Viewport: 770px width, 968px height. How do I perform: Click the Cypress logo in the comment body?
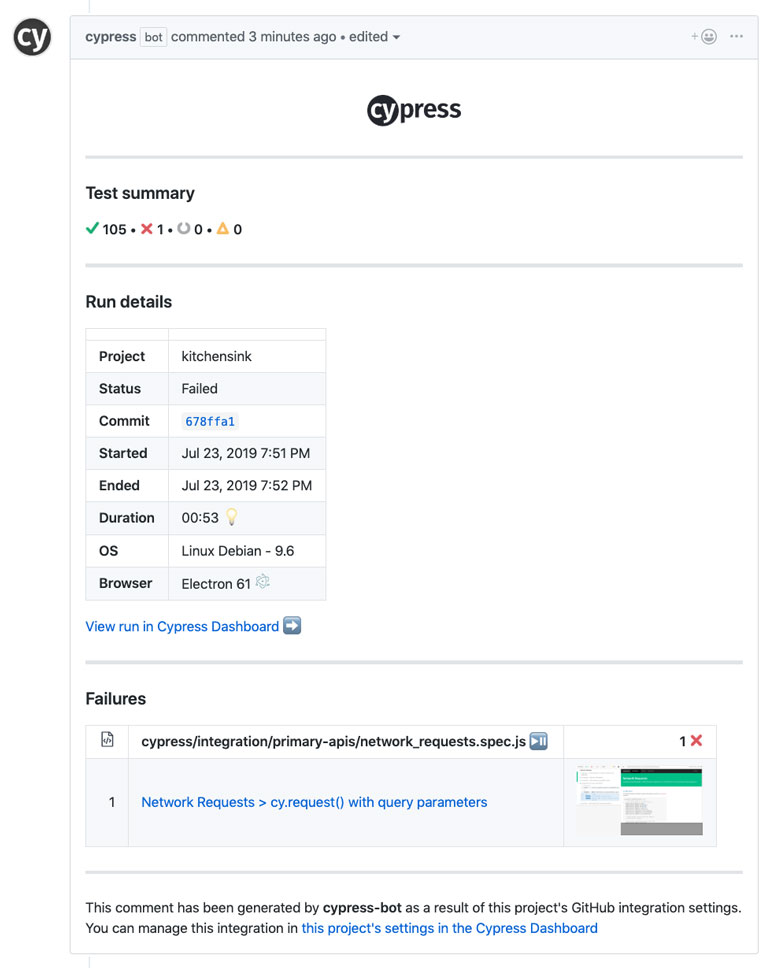tap(413, 109)
